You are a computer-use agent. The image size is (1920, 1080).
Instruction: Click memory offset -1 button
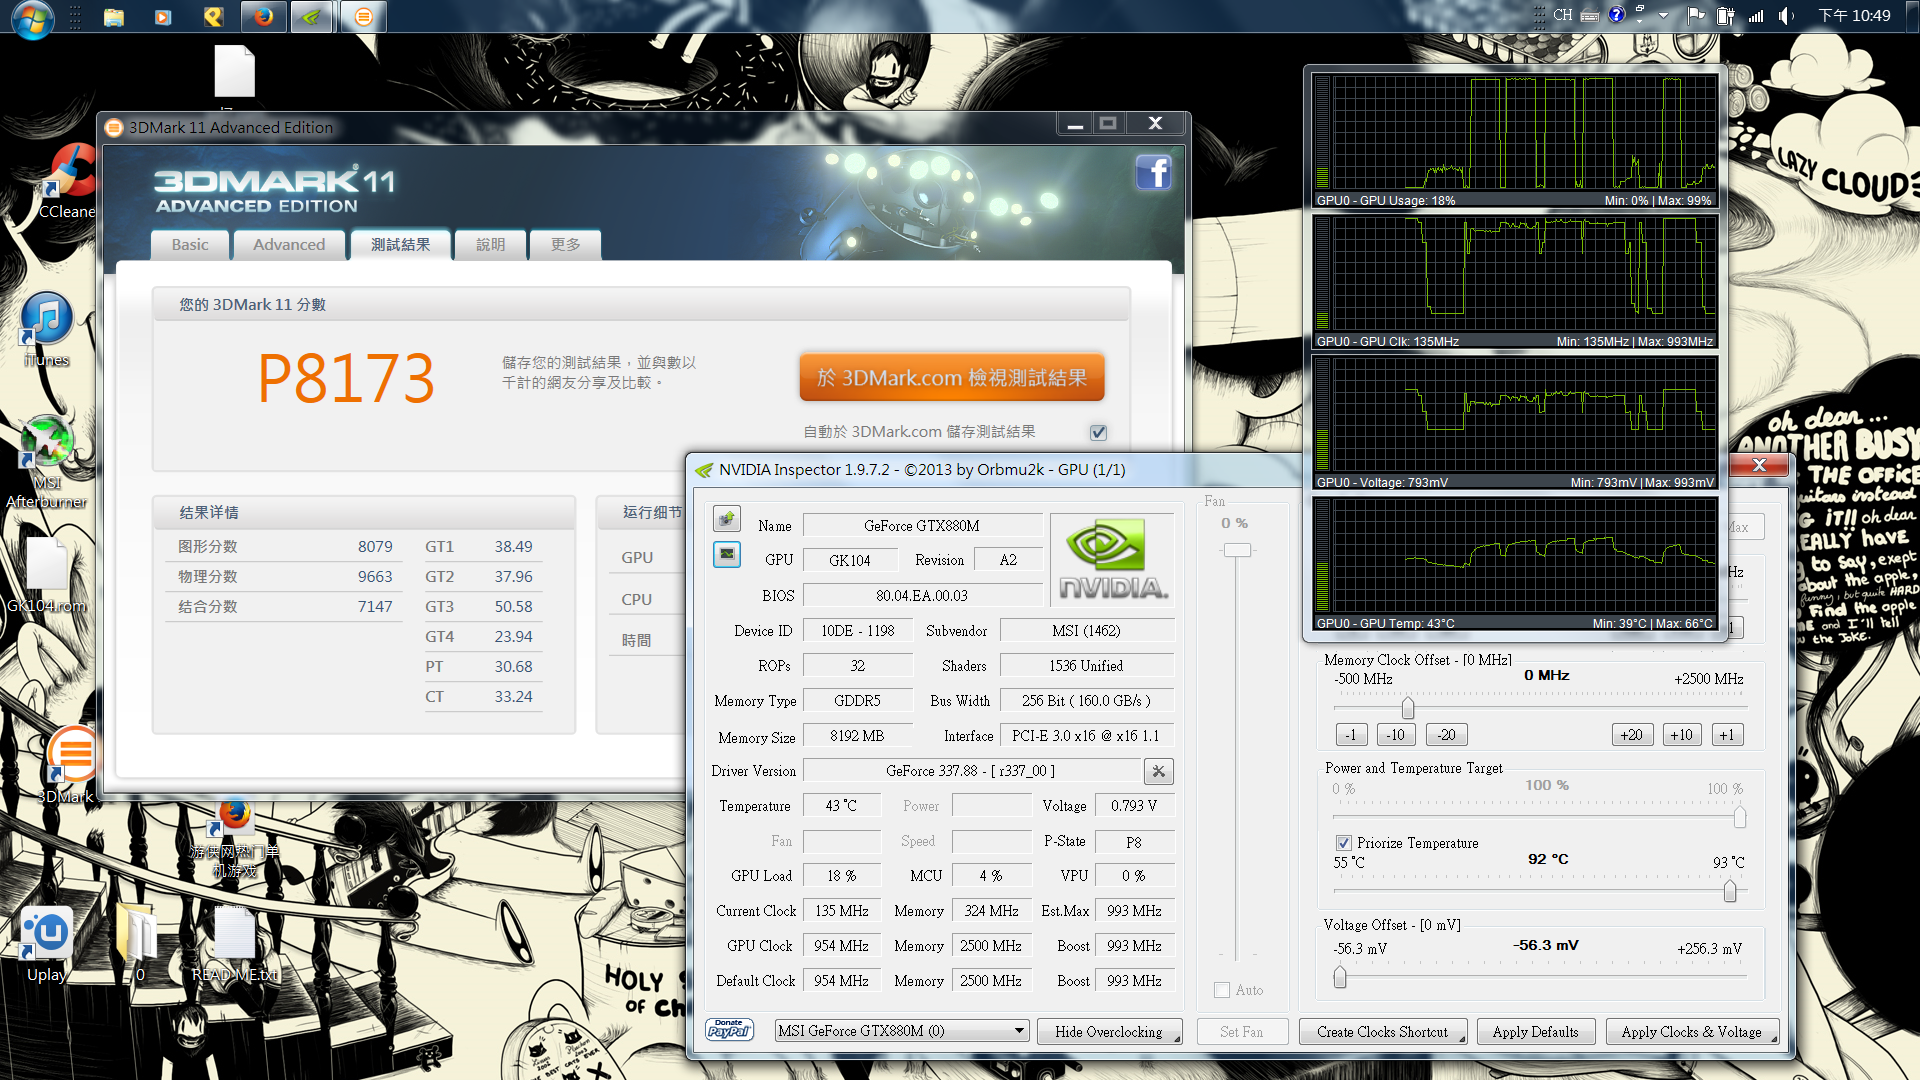pos(1350,735)
